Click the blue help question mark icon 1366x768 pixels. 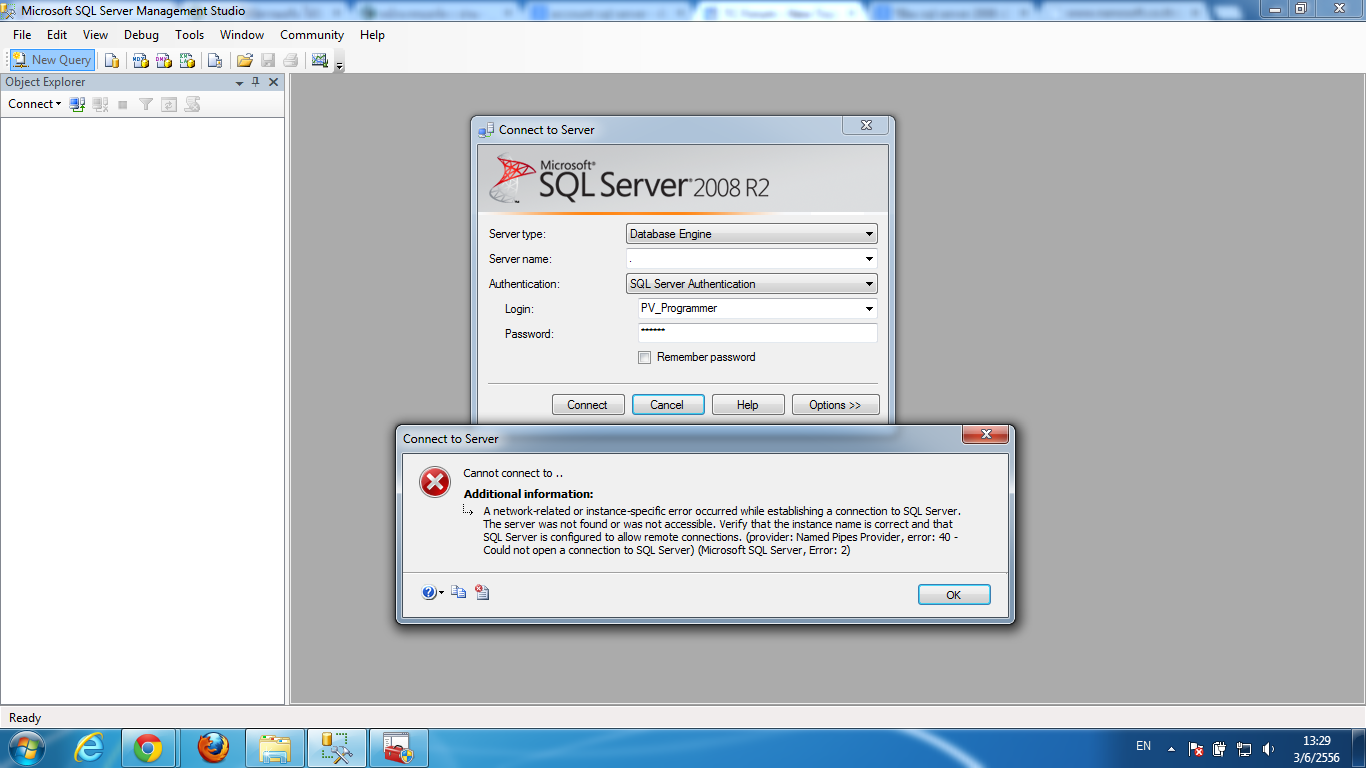point(429,592)
